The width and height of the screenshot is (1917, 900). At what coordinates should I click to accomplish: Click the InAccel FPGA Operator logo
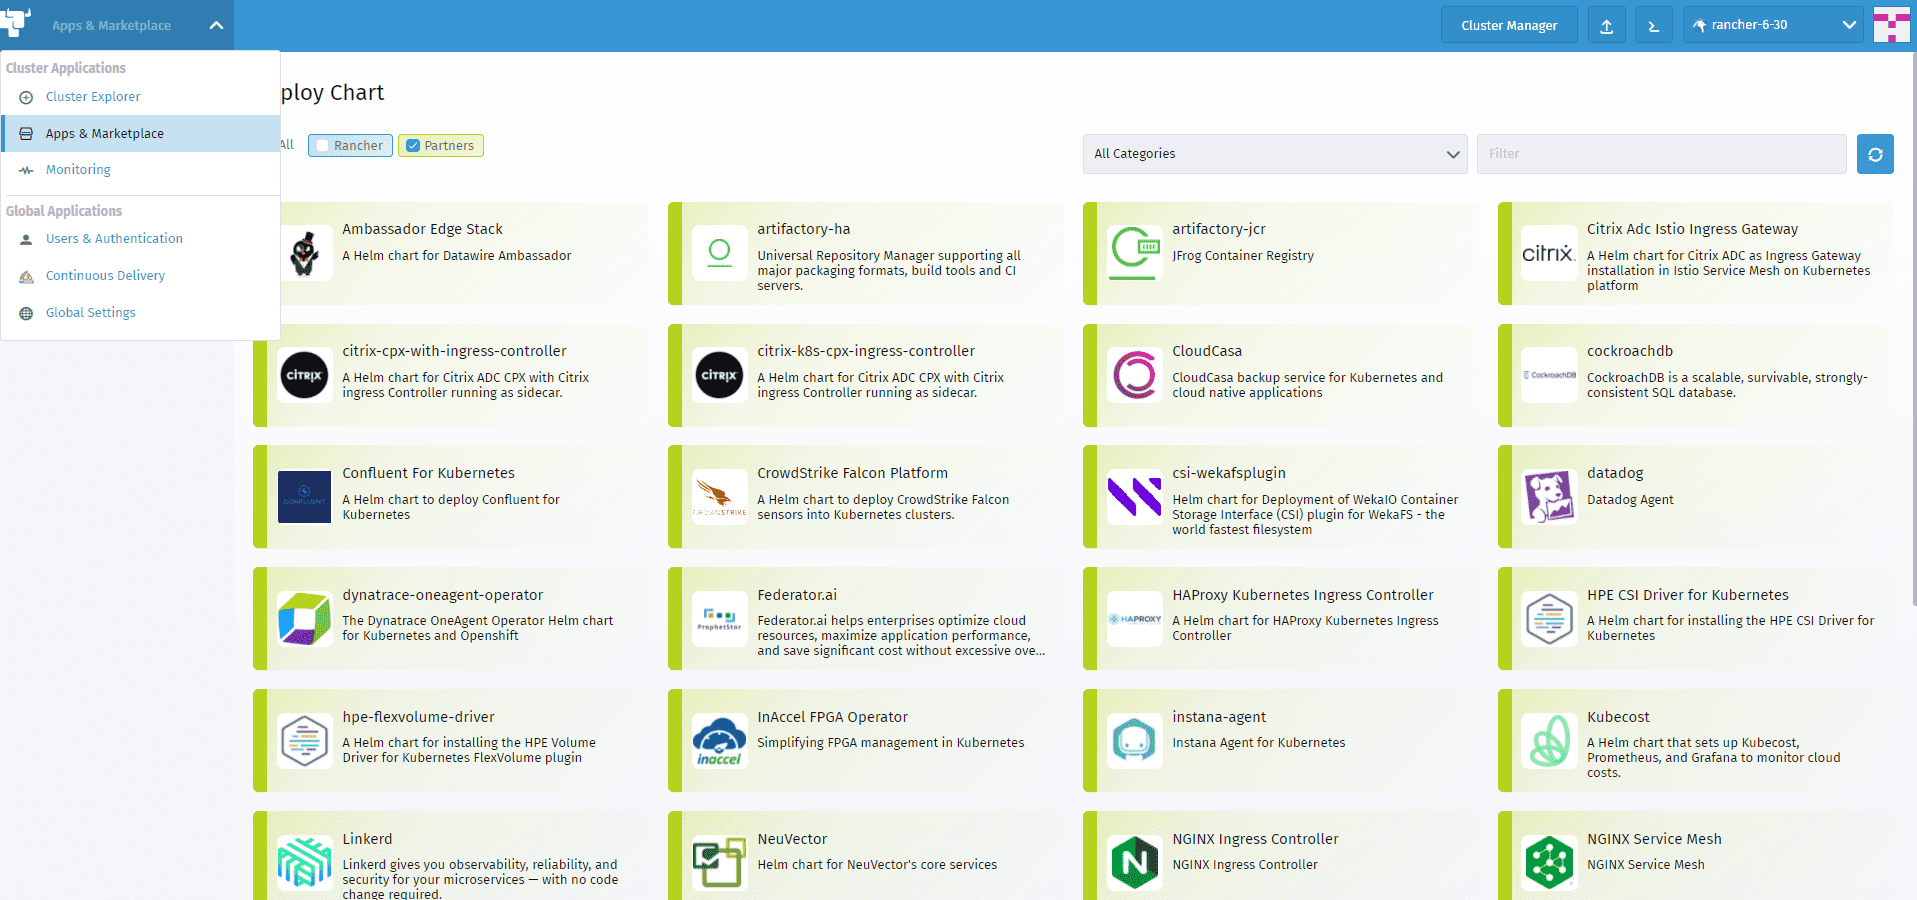719,741
